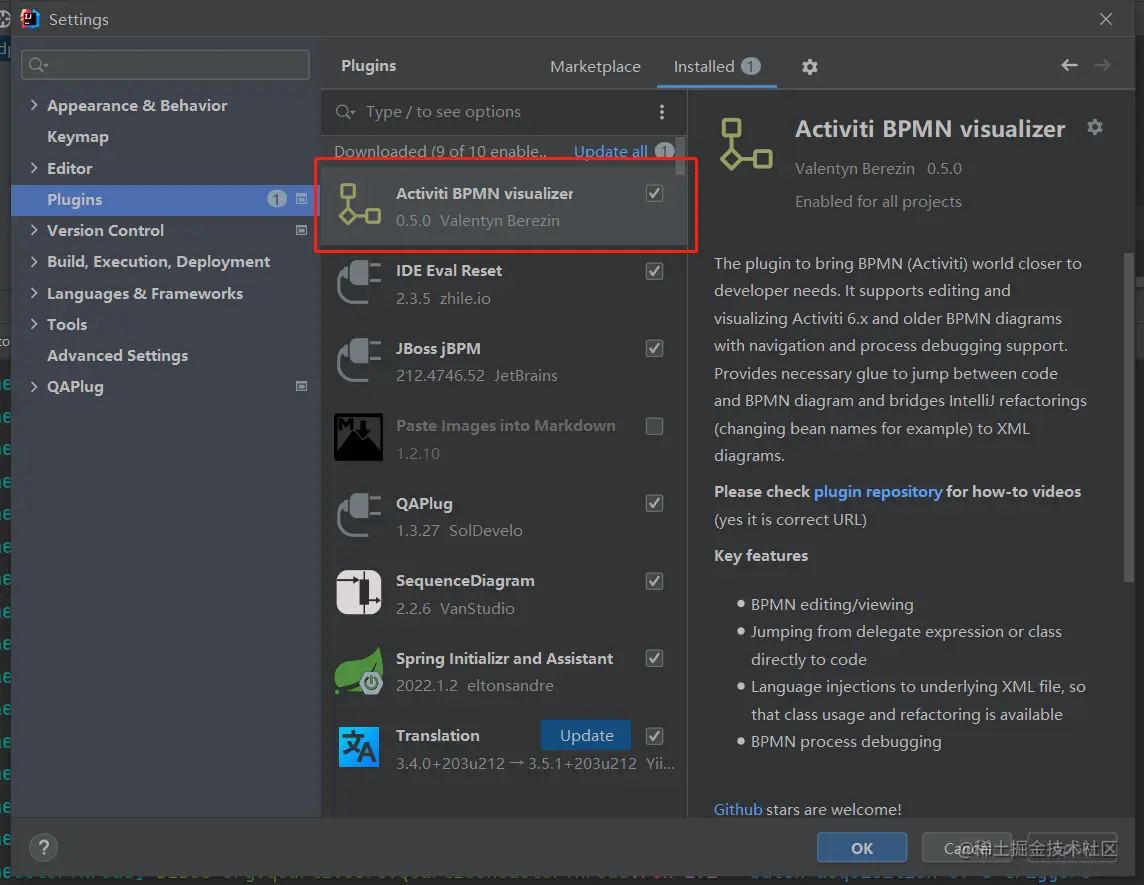This screenshot has width=1144, height=885.
Task: Open Keymap settings
Action: coord(78,136)
